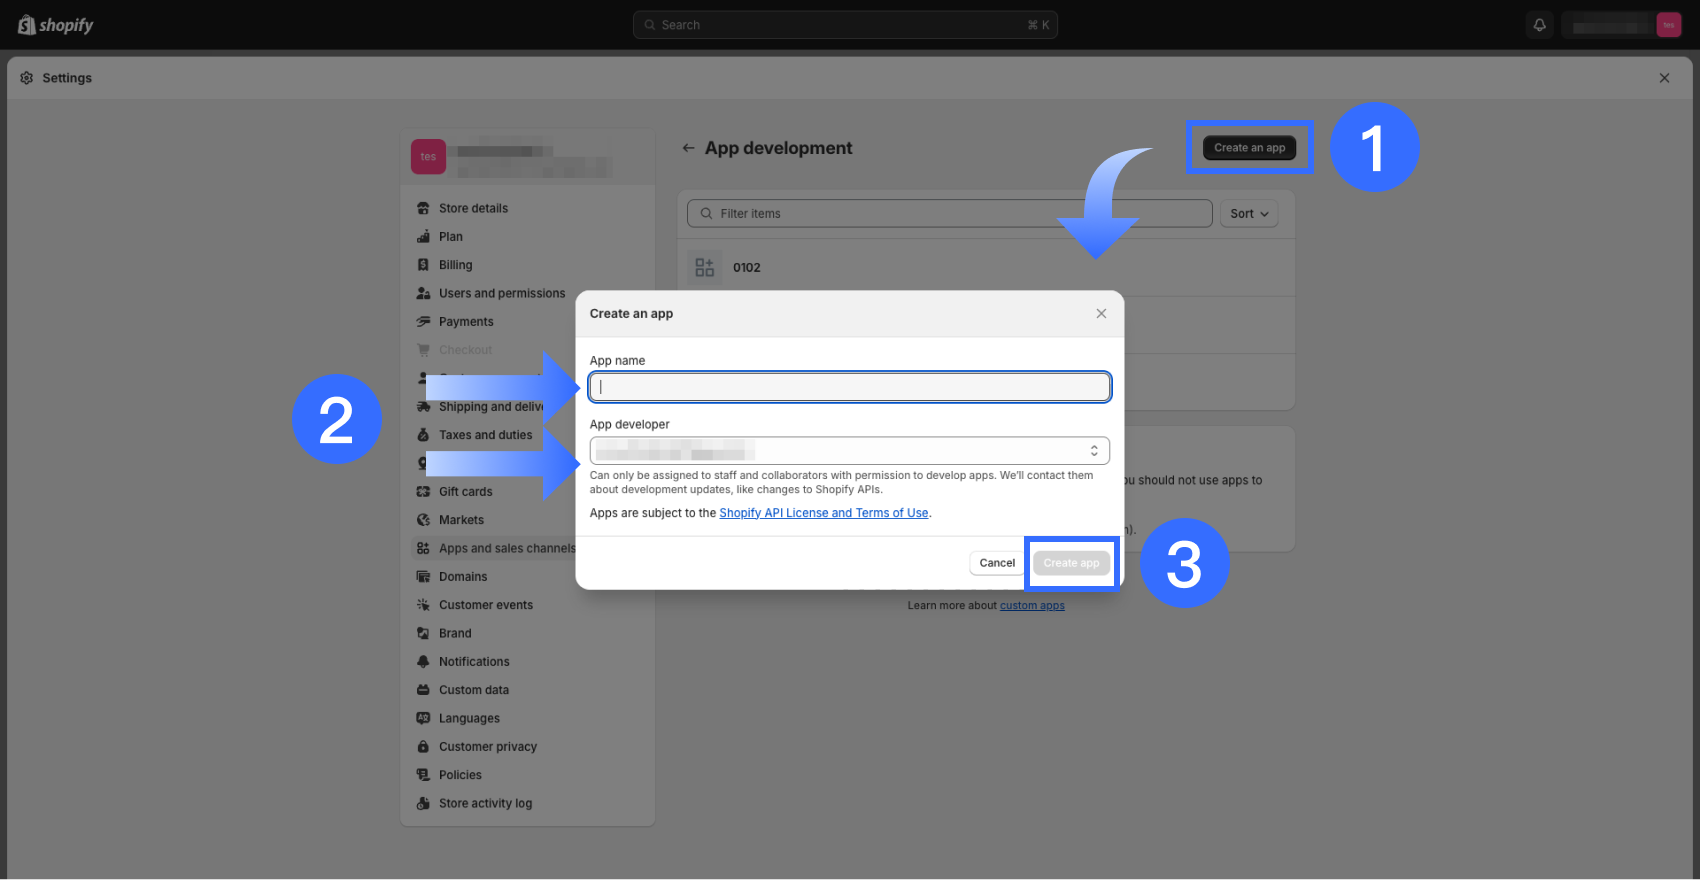Open Users and permissions
This screenshot has width=1700, height=880.
[502, 294]
